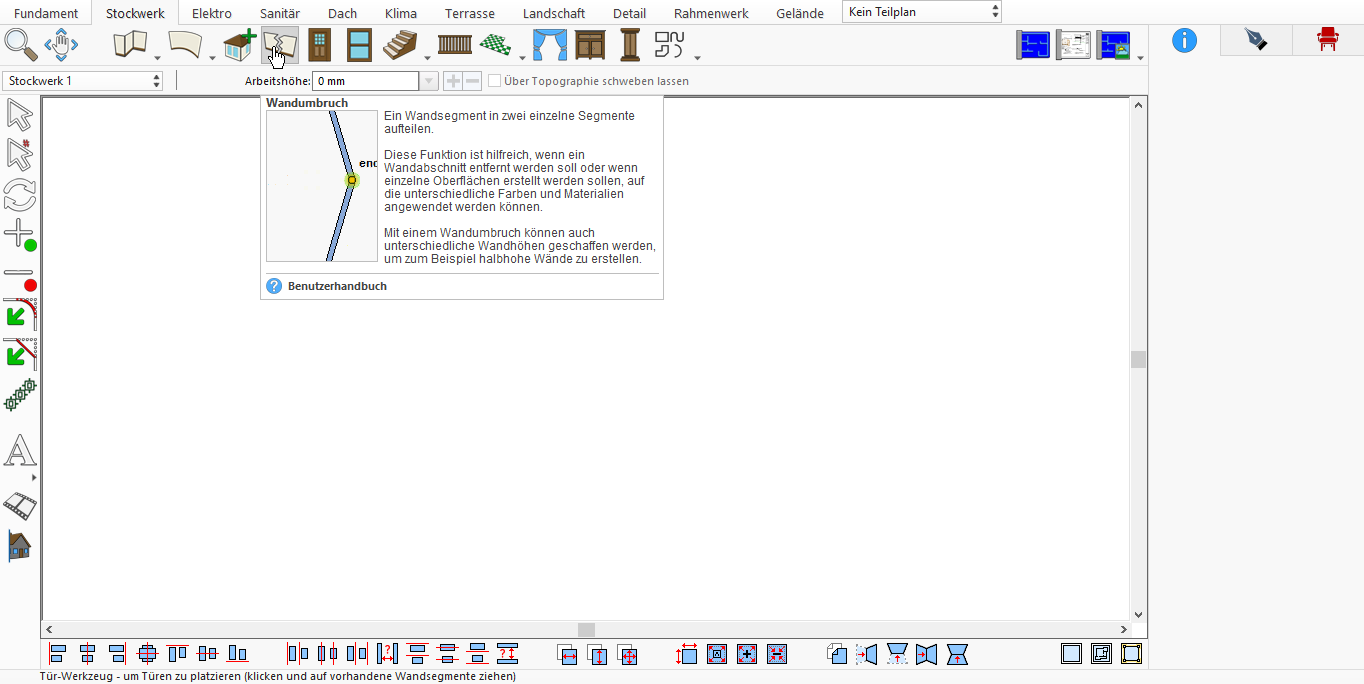
Task: Expand the Arbeitshöhe value dropdown arrow
Action: click(x=429, y=81)
